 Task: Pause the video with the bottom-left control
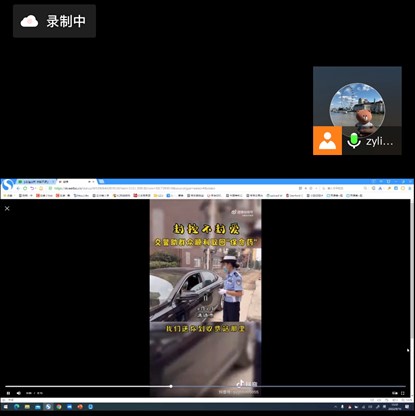pos(8,393)
